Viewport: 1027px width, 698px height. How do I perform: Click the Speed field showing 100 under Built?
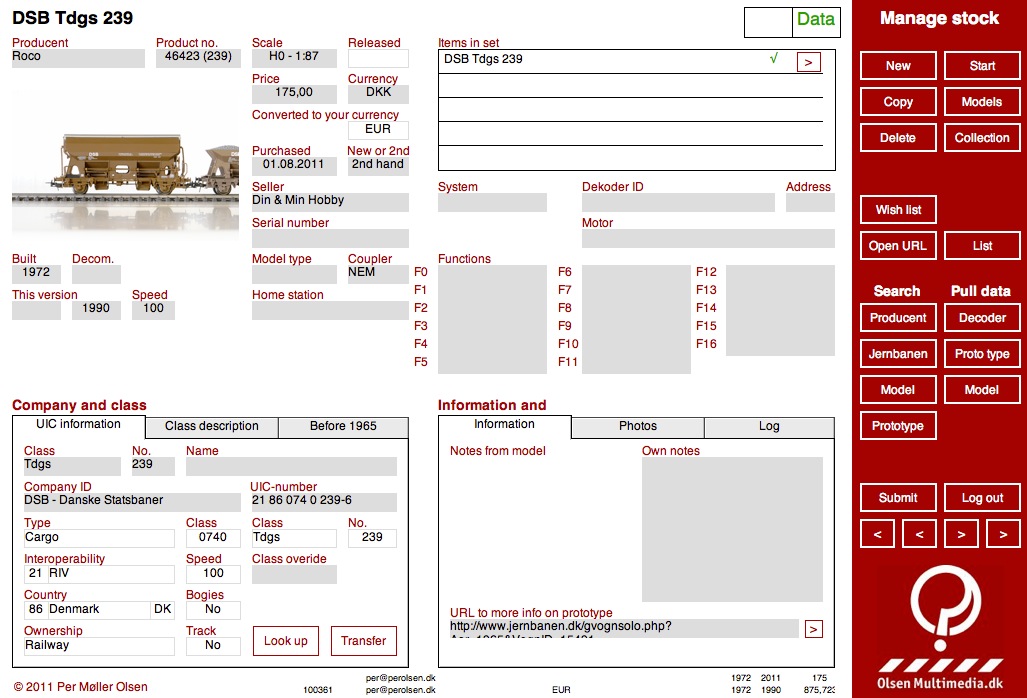[153, 310]
